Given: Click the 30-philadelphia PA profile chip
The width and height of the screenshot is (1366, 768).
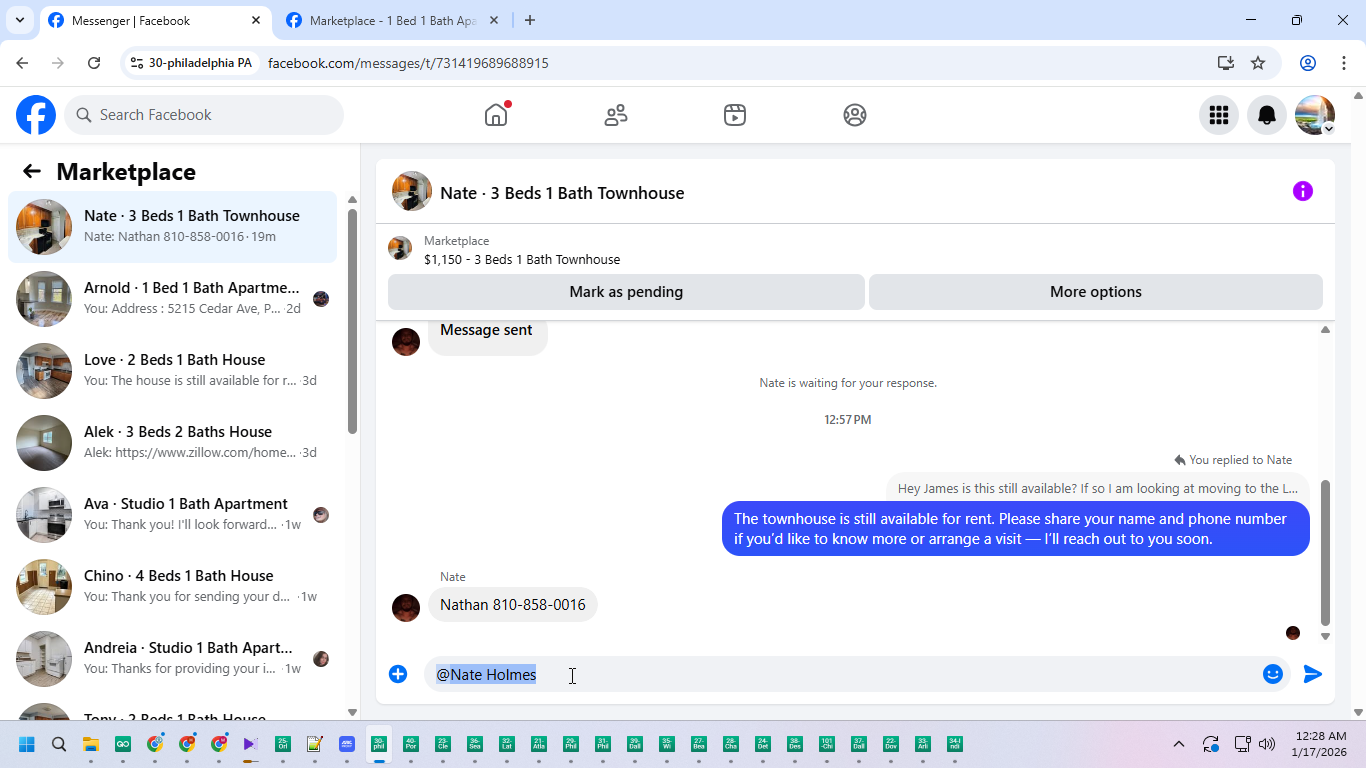Looking at the screenshot, I should point(191,63).
